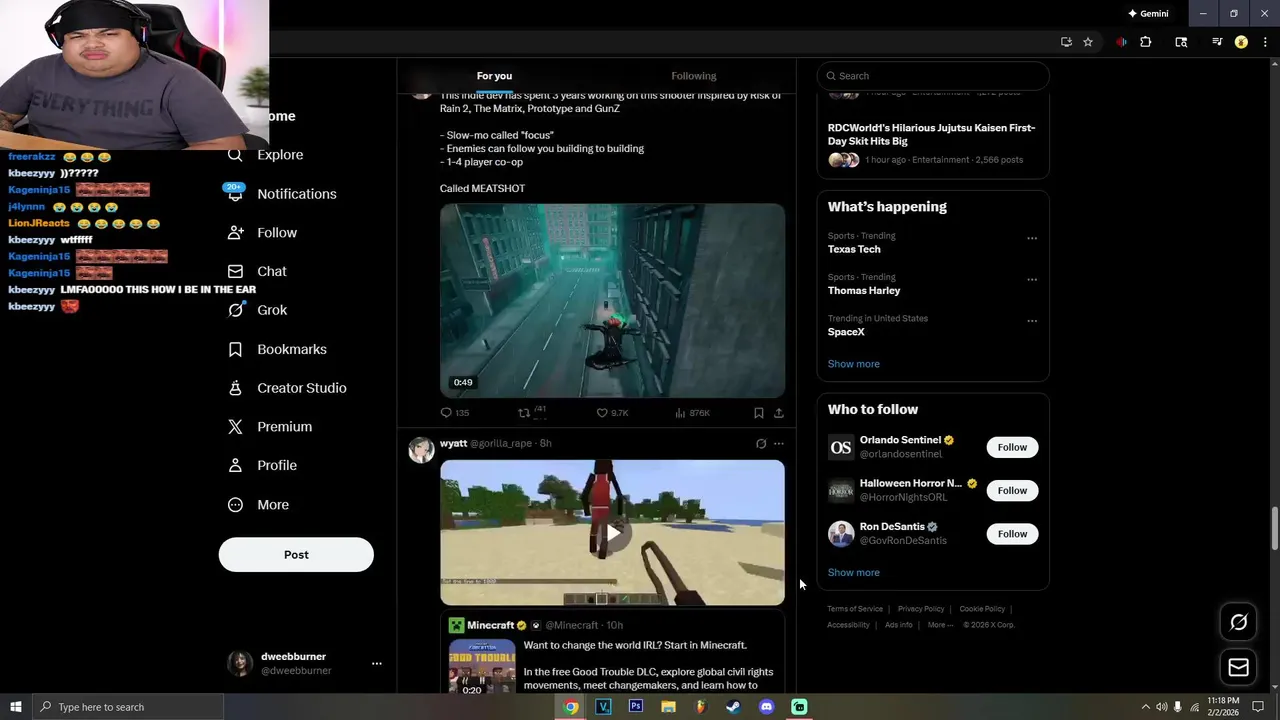Open Notifications with the 20+ badge
Viewport: 1280px width, 720px height.
[281, 194]
